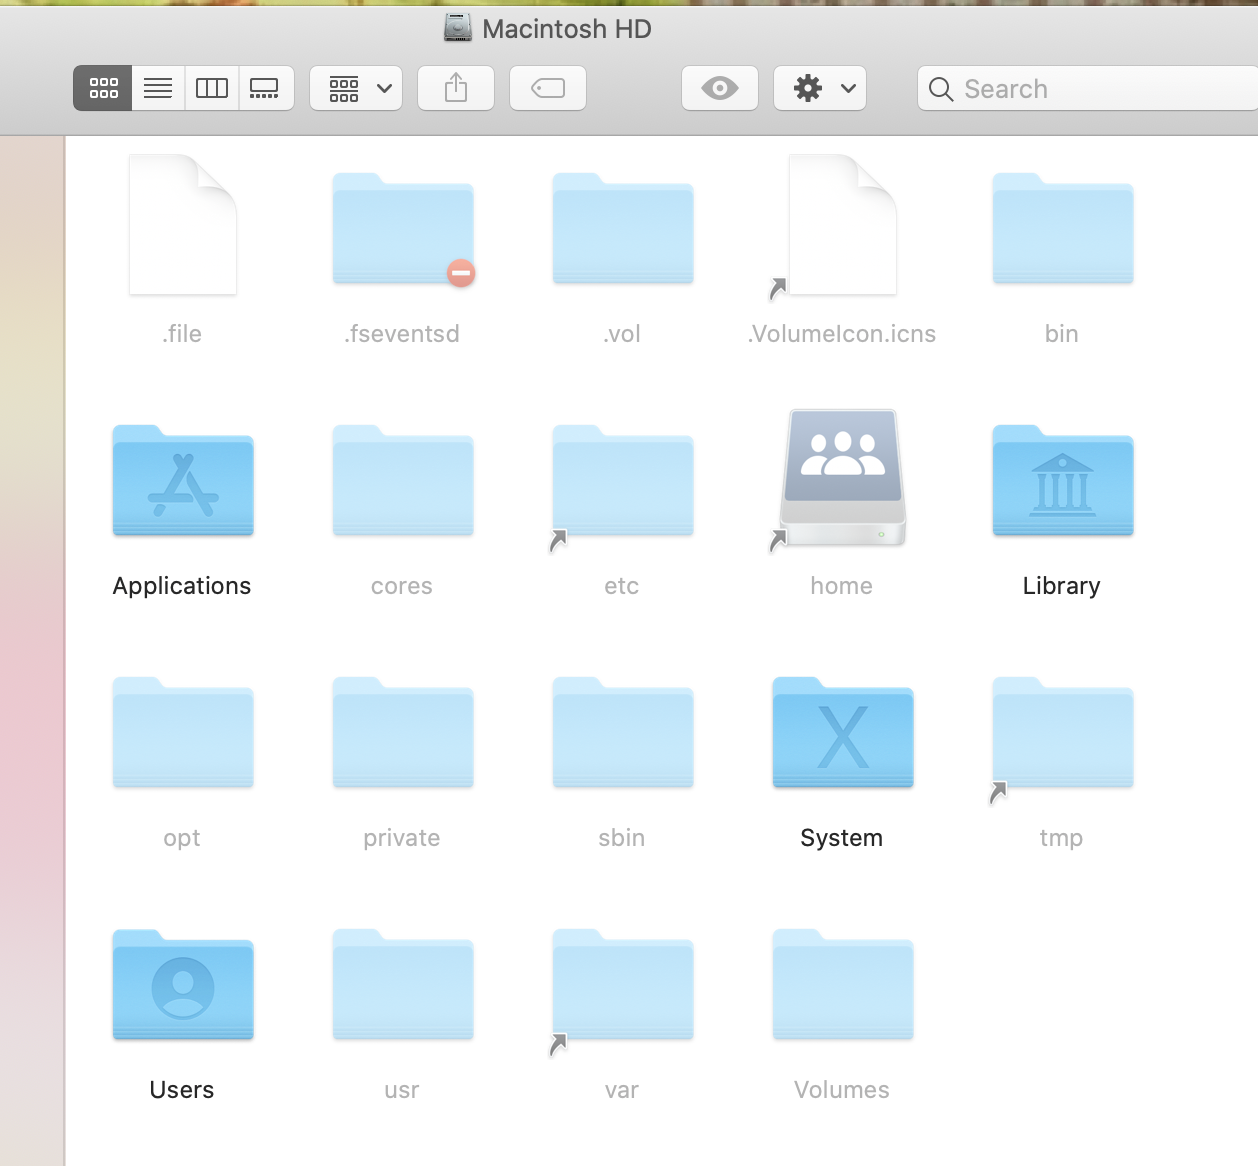Click the "cores" label text

(x=402, y=586)
